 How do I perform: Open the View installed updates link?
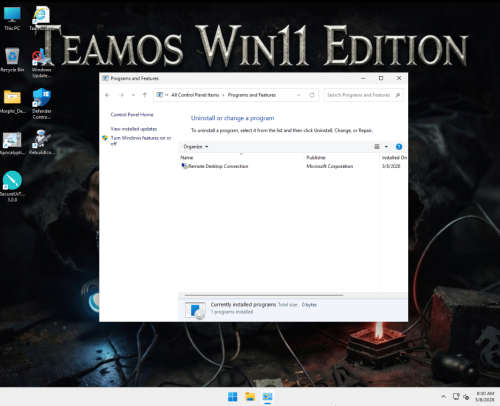(134, 129)
